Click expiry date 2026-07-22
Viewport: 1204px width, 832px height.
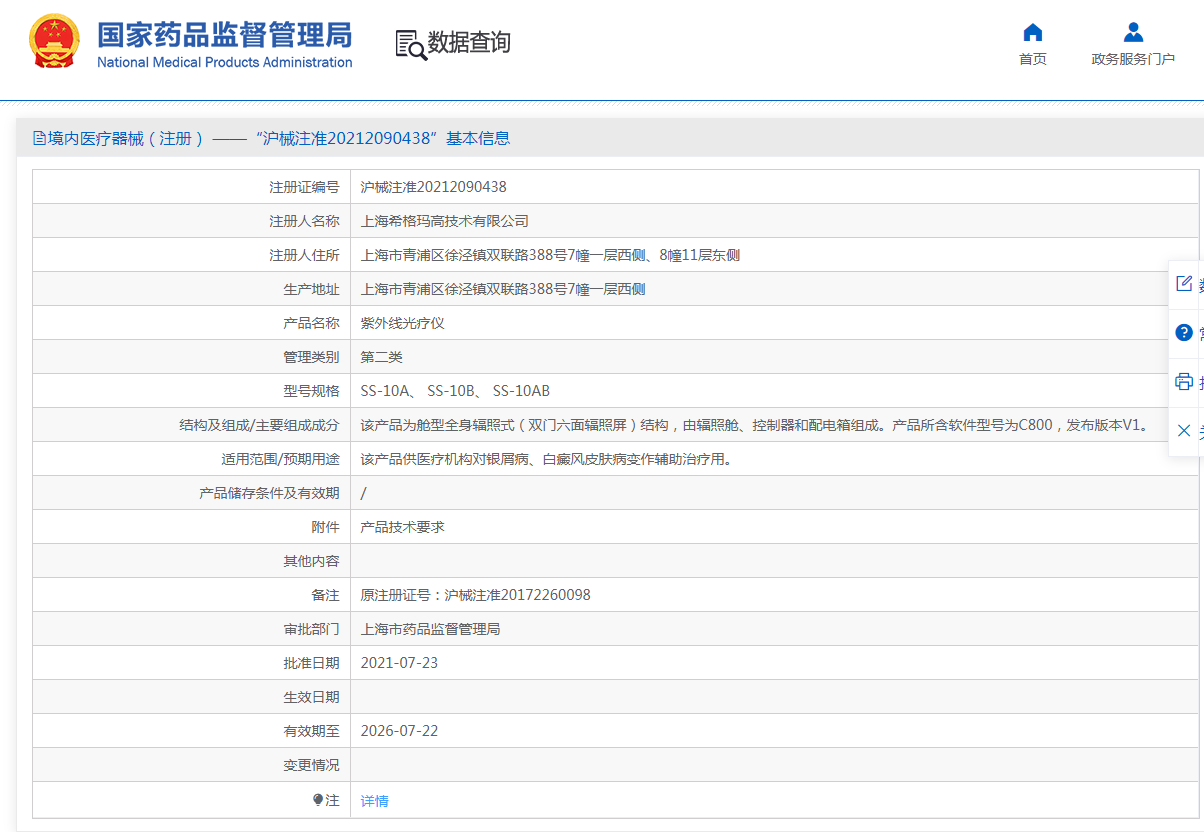(x=399, y=731)
